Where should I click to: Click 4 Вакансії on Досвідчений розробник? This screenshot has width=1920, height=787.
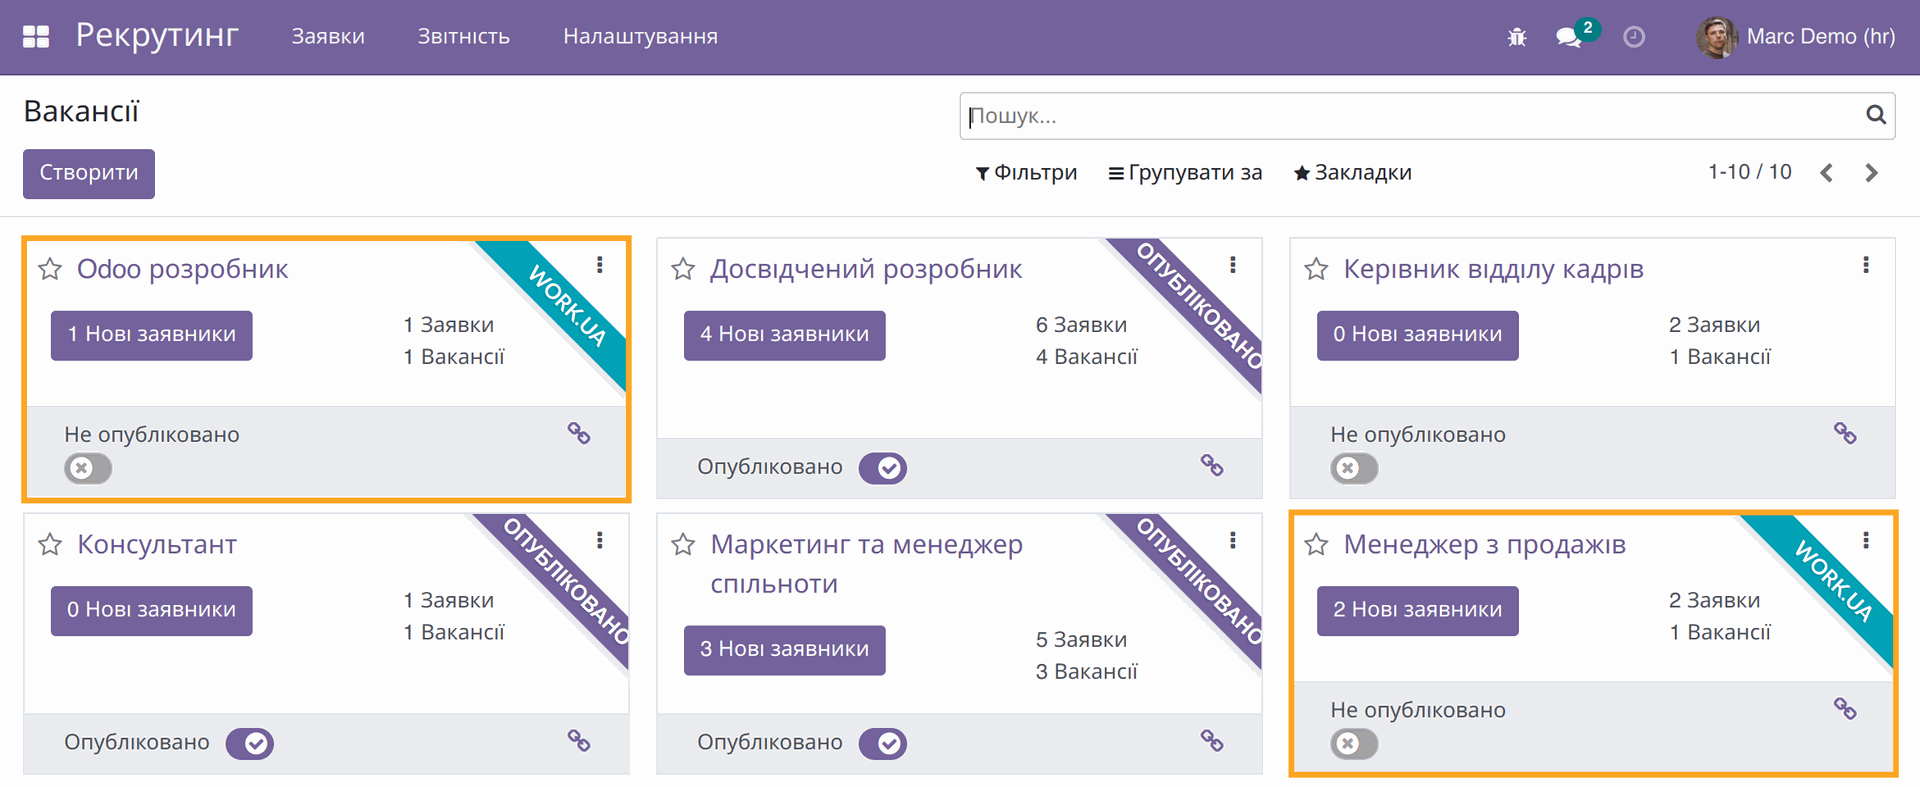1087,357
